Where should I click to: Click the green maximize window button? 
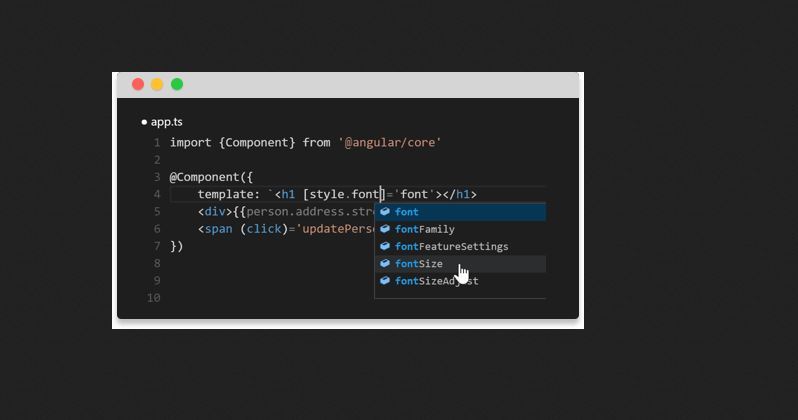(x=177, y=85)
